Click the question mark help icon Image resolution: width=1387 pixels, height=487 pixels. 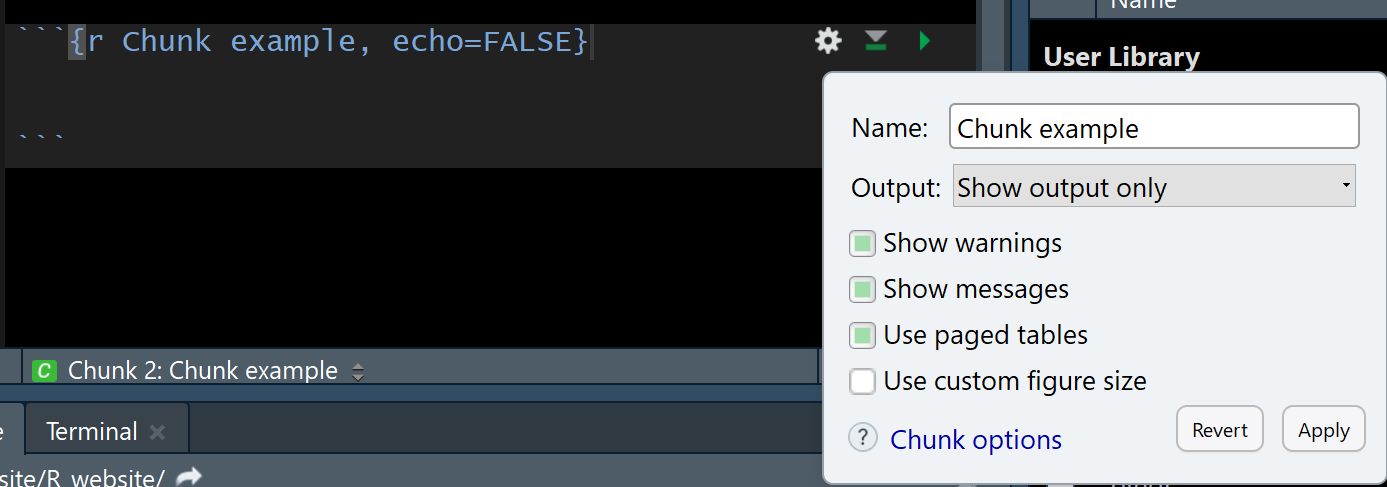863,438
